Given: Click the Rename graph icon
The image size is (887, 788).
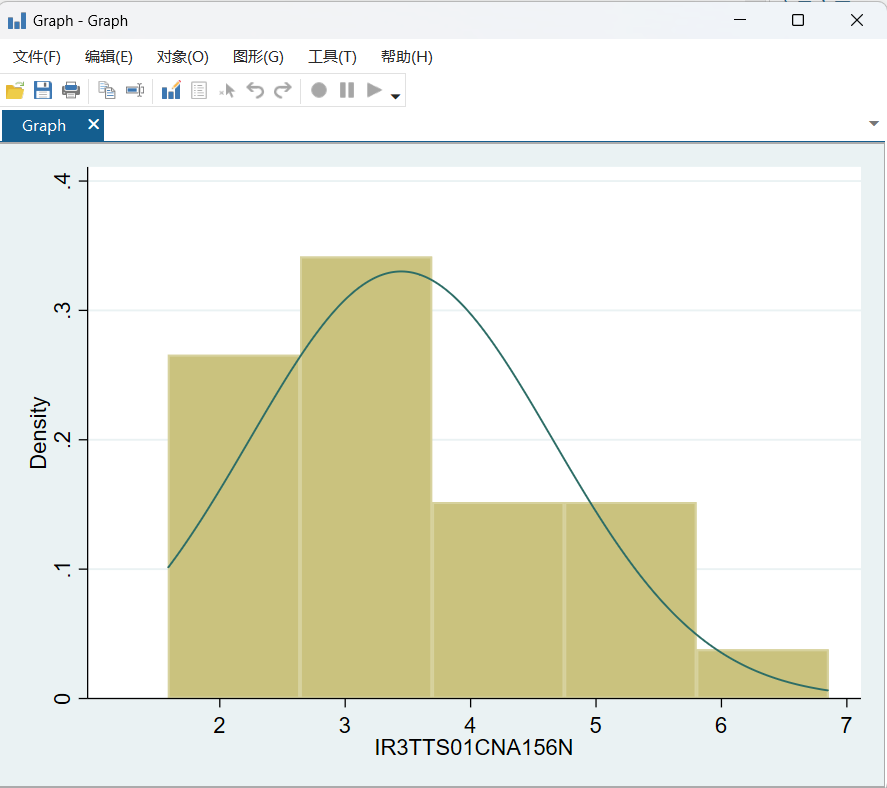Looking at the screenshot, I should pos(134,91).
